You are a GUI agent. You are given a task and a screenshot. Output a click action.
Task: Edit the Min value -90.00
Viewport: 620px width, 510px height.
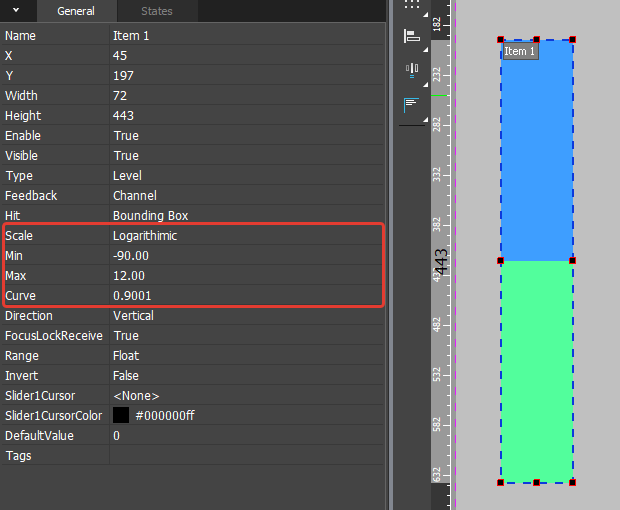(x=246, y=256)
